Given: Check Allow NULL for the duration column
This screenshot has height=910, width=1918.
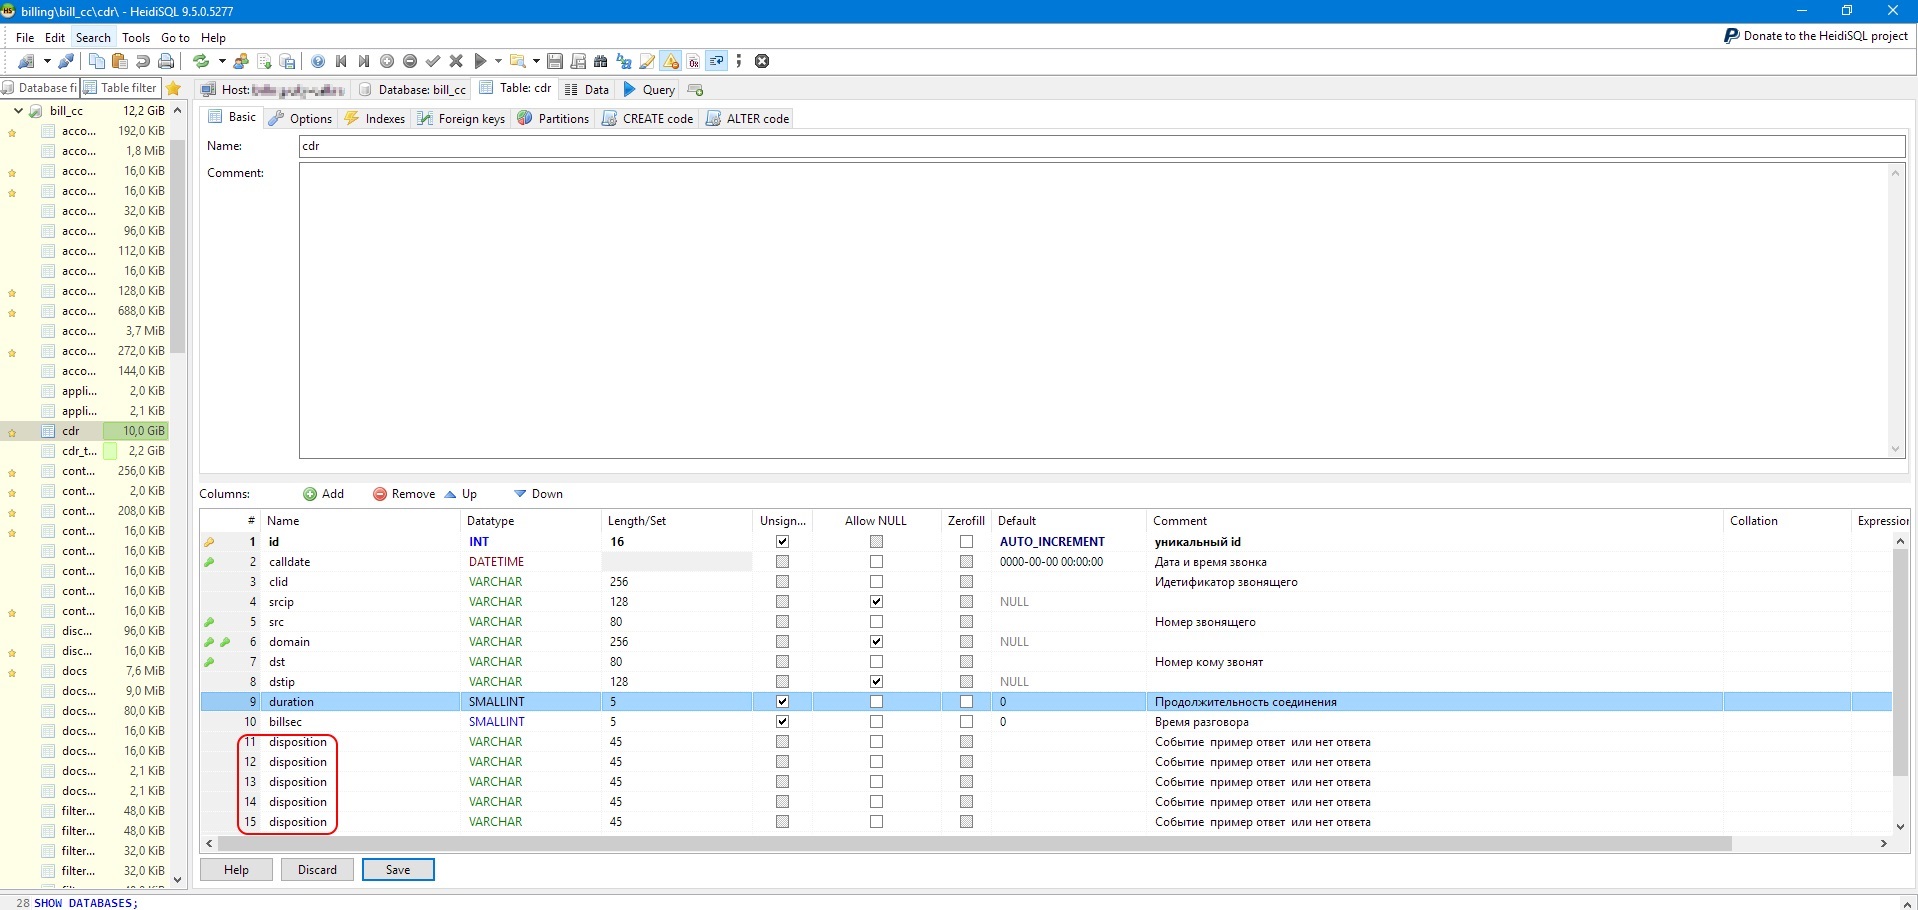Looking at the screenshot, I should pyautogui.click(x=876, y=701).
